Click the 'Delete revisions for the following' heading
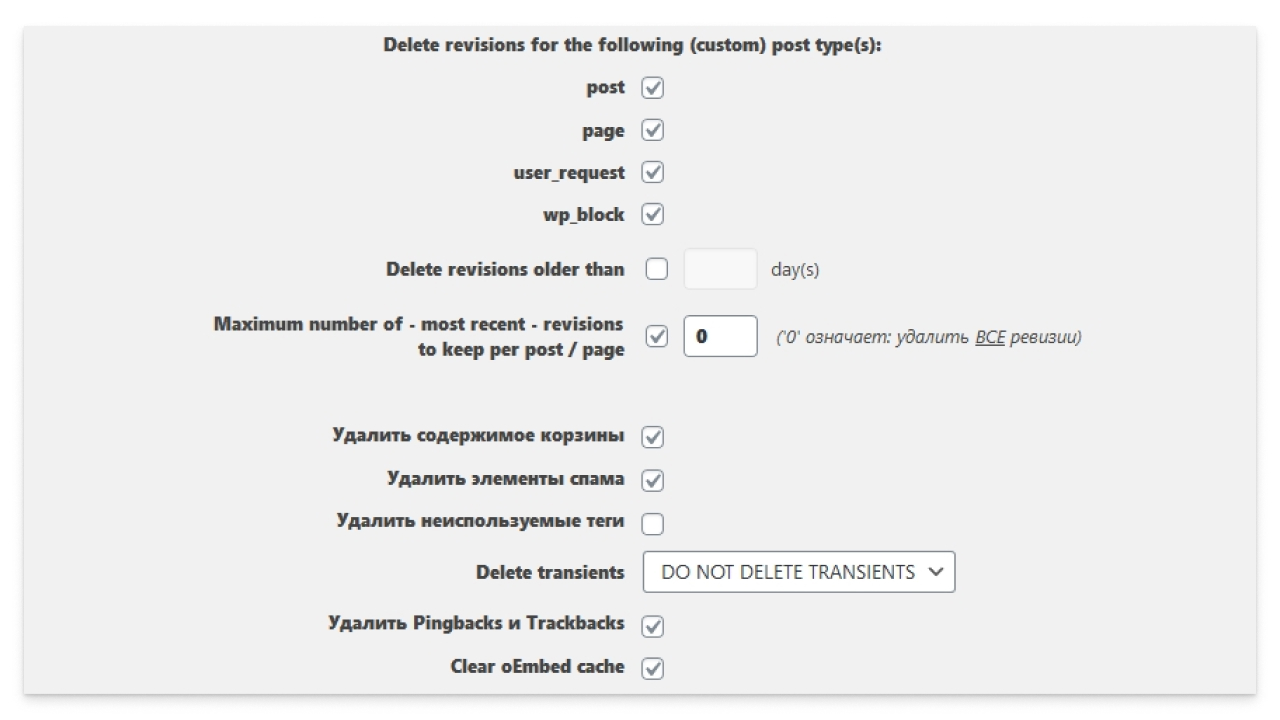This screenshot has width=1280, height=720. 632,46
